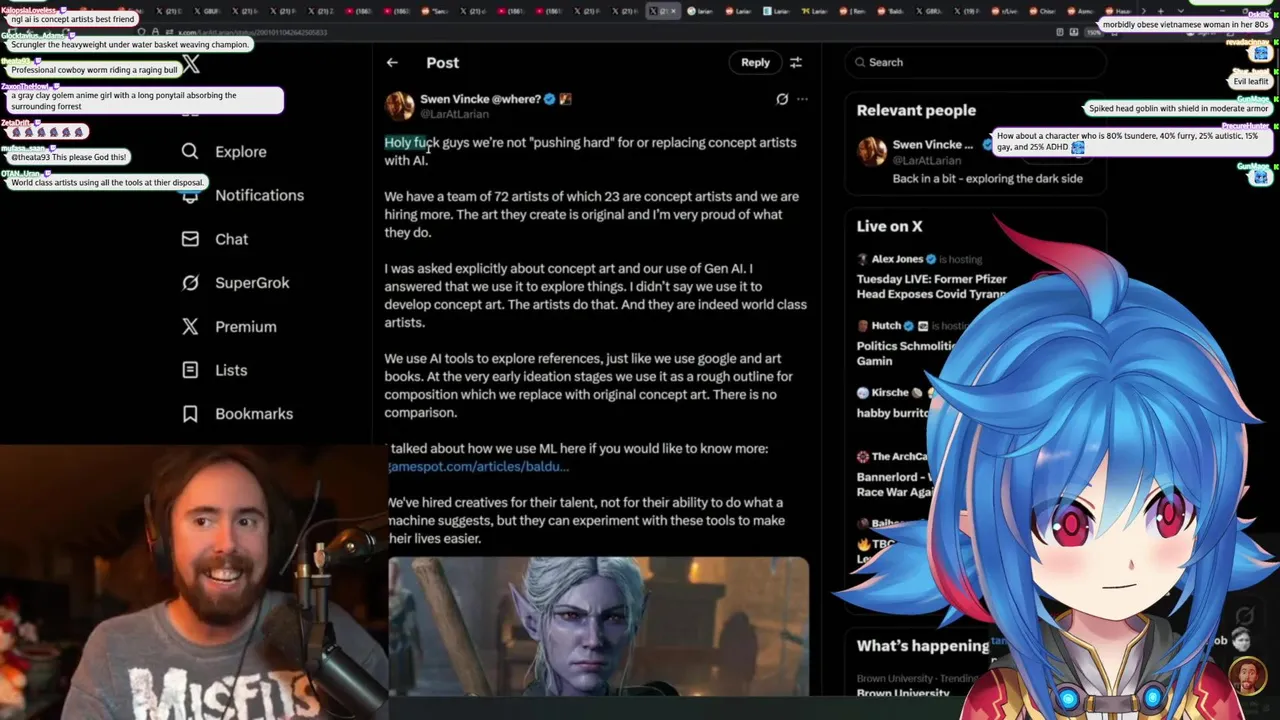
Task: Open the post's three-dot More menu
Action: click(802, 99)
